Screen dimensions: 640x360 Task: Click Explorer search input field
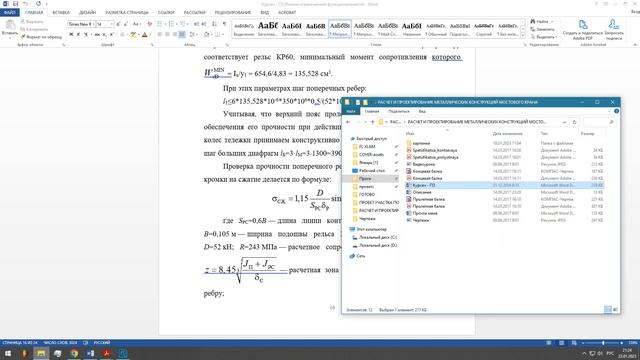[x=599, y=122]
